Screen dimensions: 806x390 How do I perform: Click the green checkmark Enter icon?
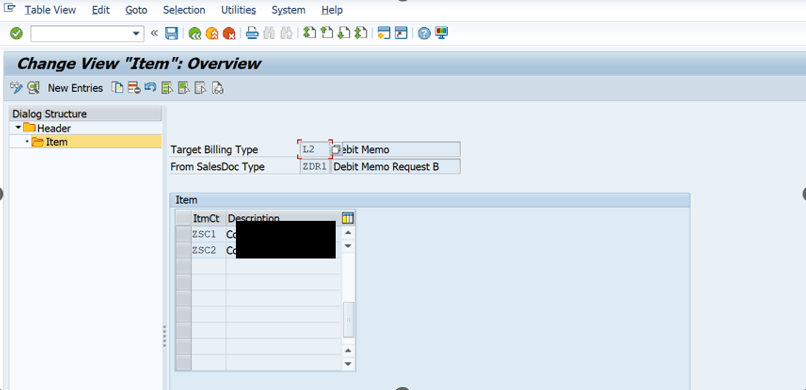[x=16, y=33]
